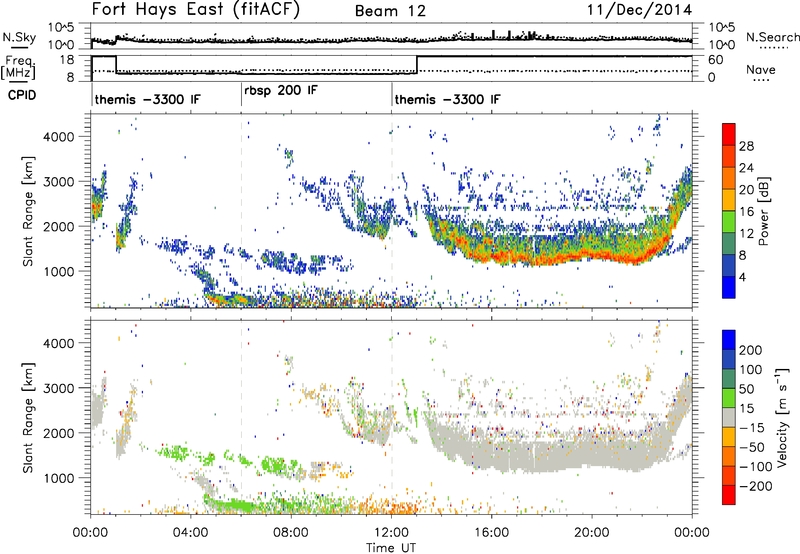This screenshot has width=800, height=554.
Task: Click the '-50' velocity scale value
Action: coord(752,447)
